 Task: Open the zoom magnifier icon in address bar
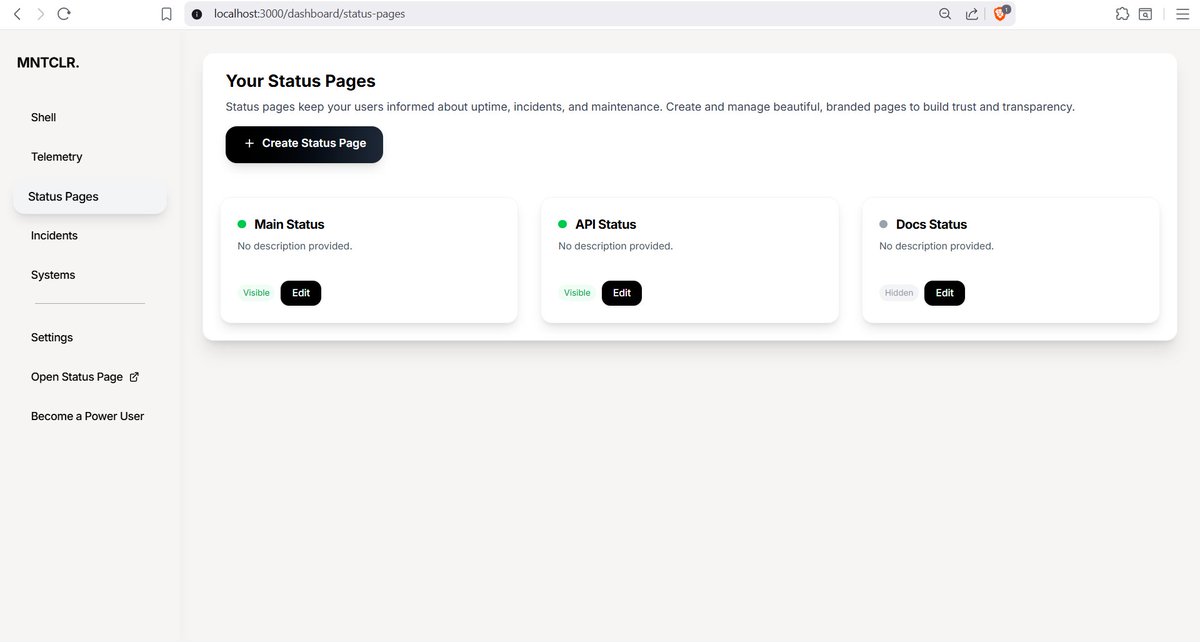945,14
